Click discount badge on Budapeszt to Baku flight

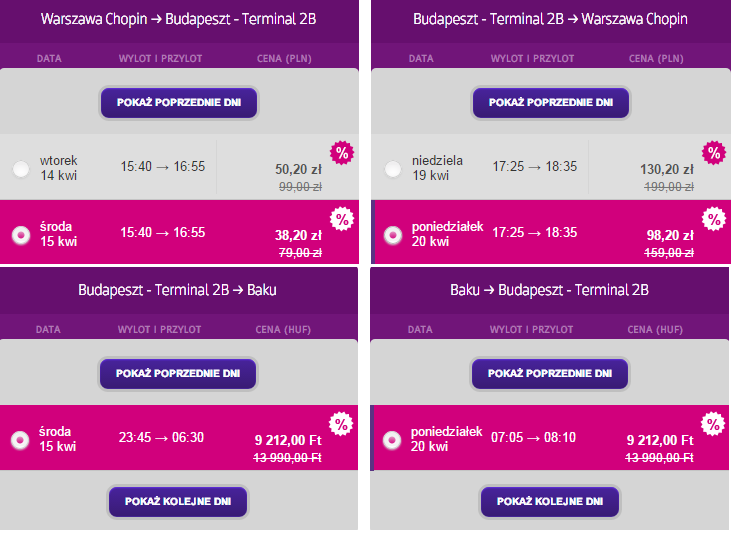tap(341, 424)
